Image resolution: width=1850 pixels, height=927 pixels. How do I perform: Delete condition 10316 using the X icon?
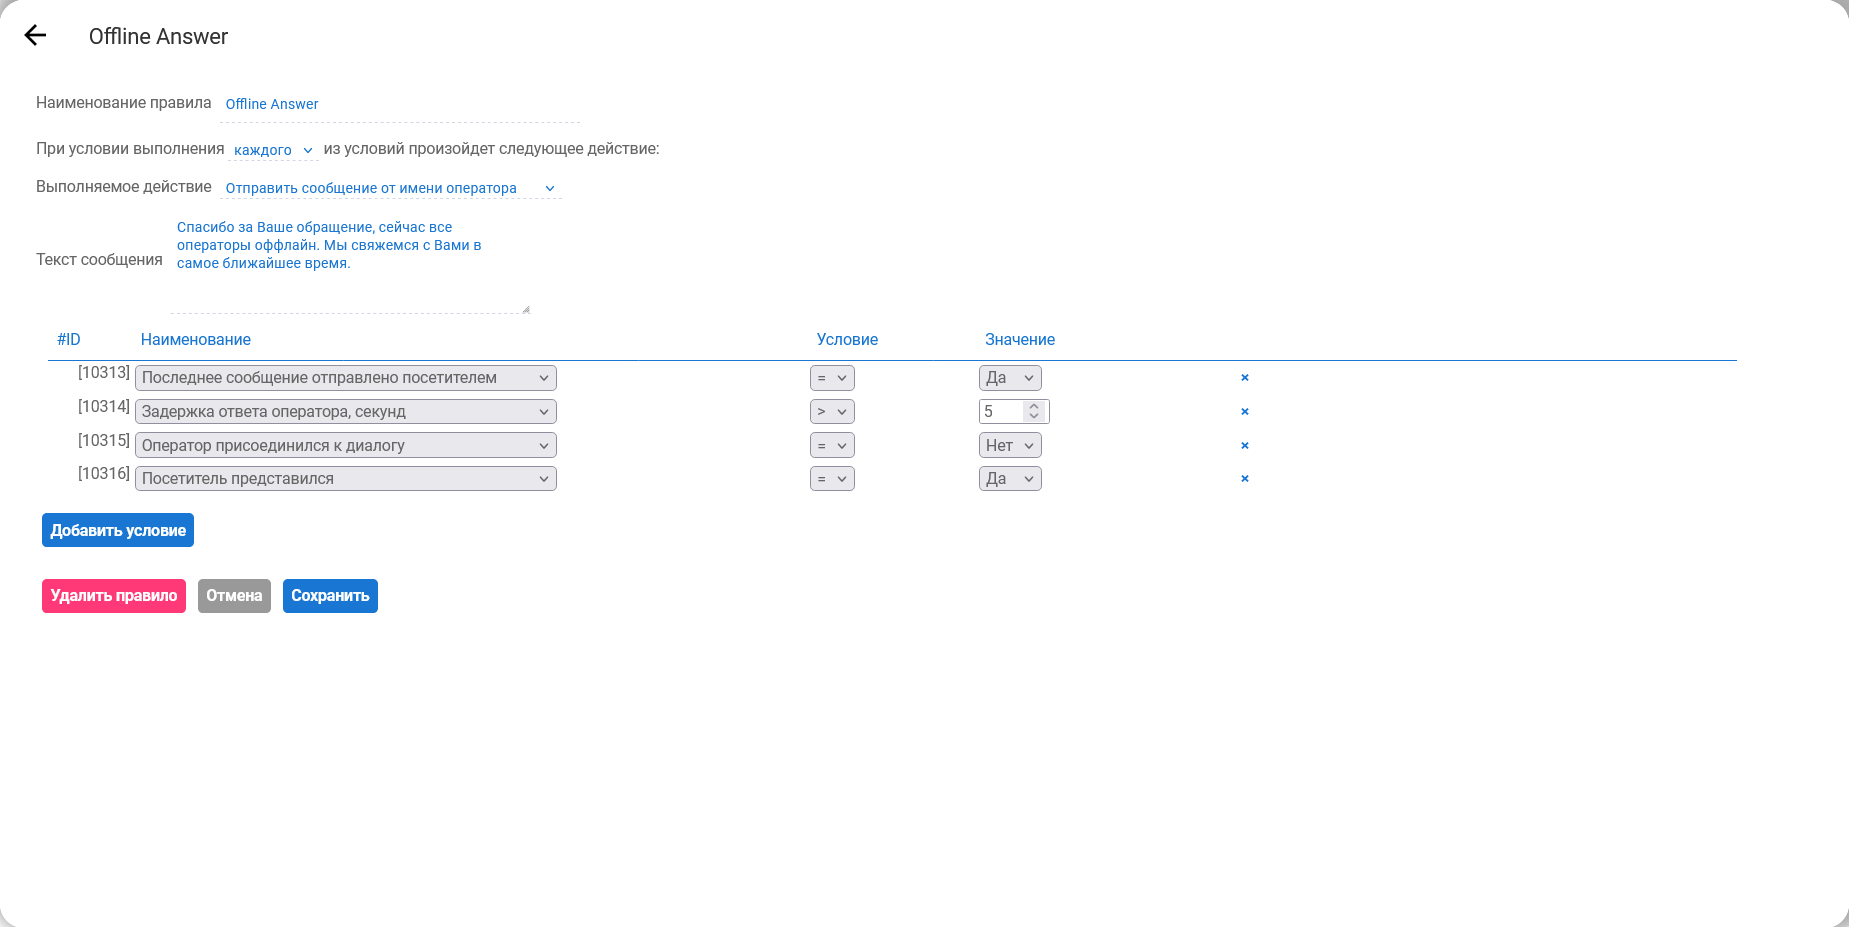coord(1245,479)
